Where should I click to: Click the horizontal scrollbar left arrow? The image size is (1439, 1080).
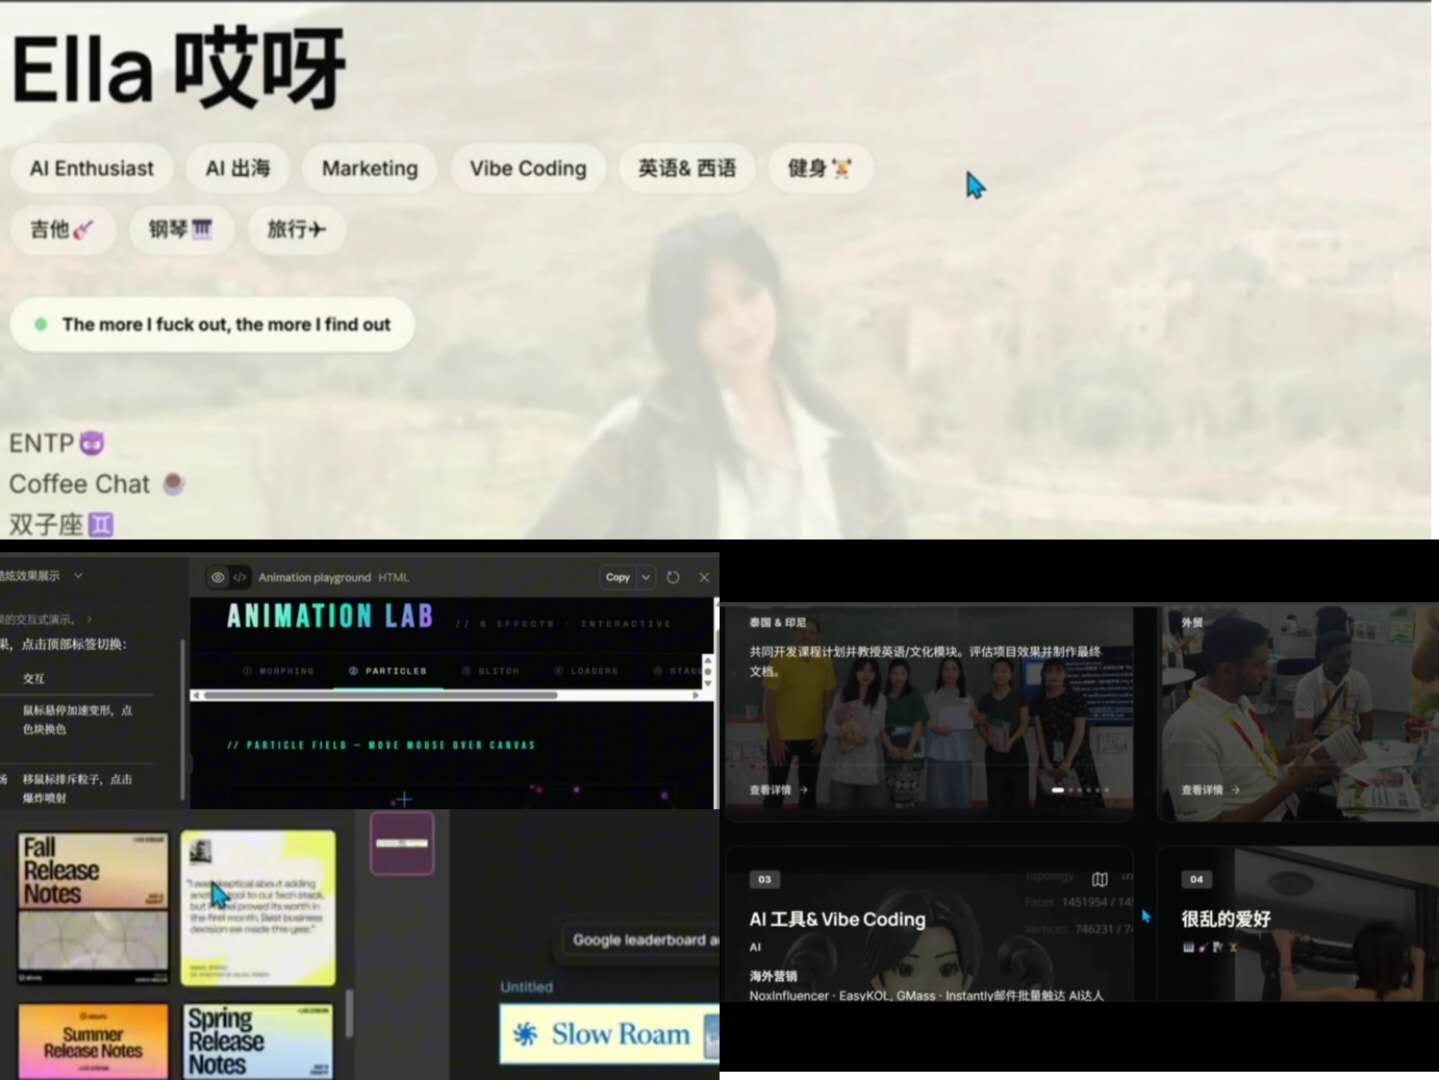(196, 694)
